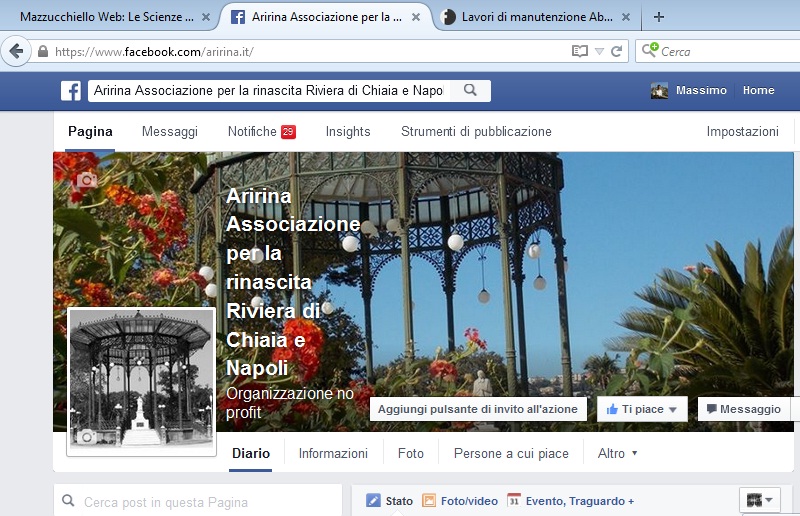Viewport: 800px width, 516px height.
Task: Expand the Altro dropdown menu
Action: coord(617,454)
